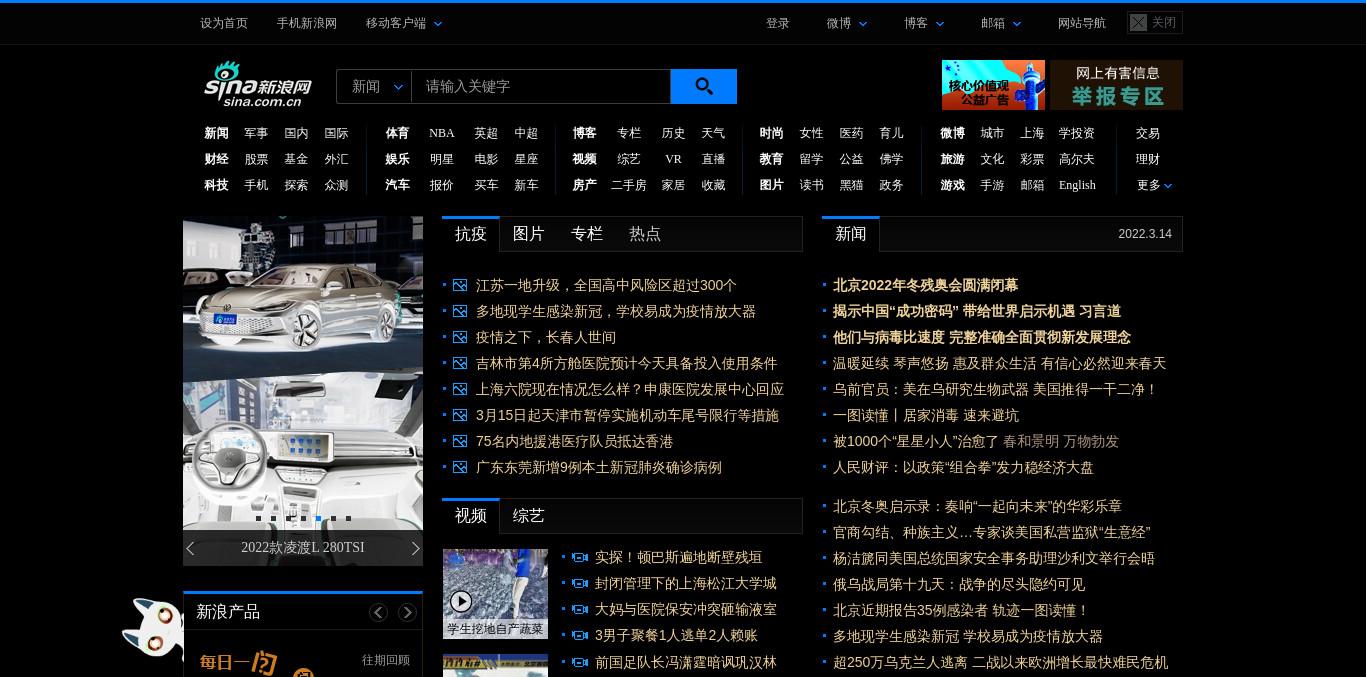Open 俄乌战局第十九天 article
1366x677 pixels.
[959, 584]
